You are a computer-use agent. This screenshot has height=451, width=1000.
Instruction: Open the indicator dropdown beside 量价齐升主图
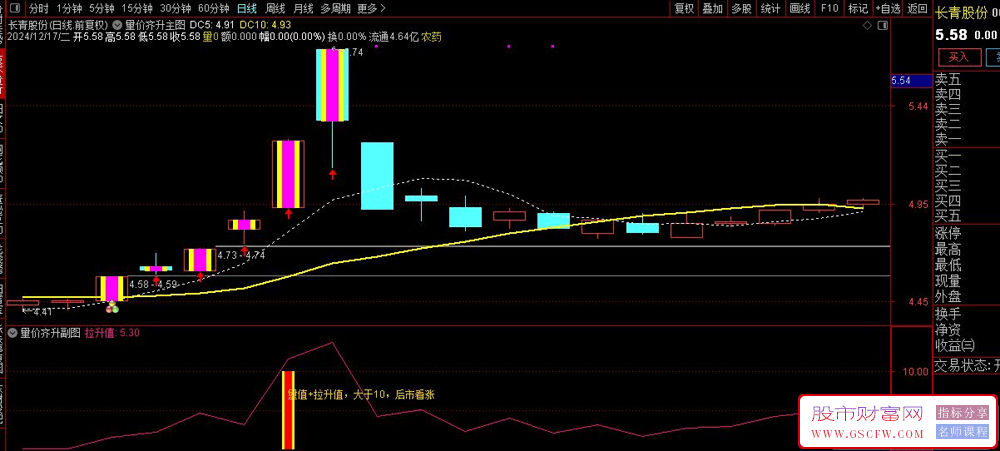tap(117, 24)
